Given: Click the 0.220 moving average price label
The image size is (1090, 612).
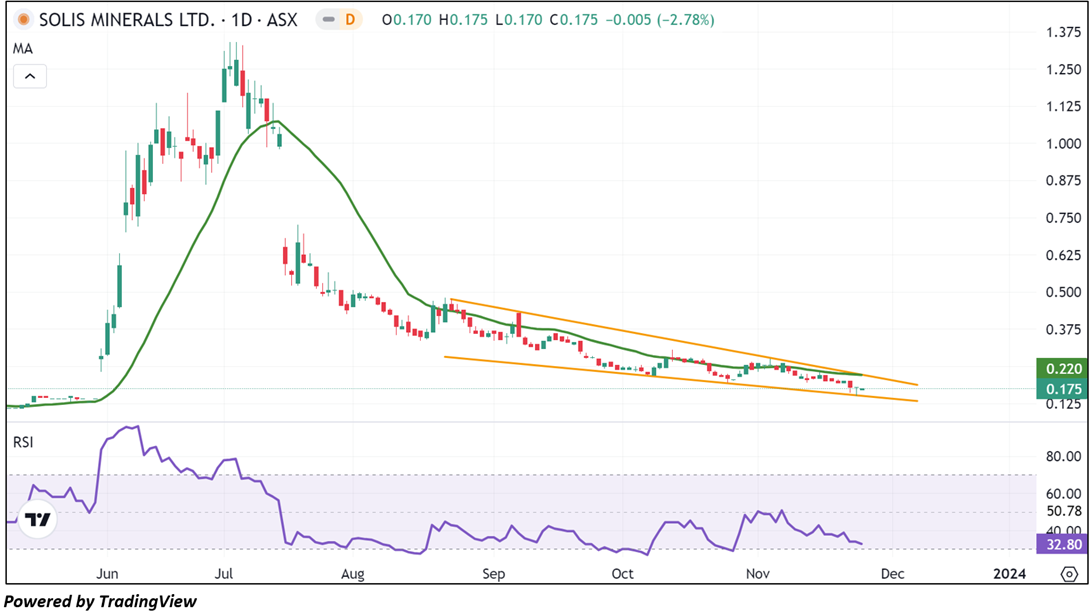Looking at the screenshot, I should coord(1062,369).
